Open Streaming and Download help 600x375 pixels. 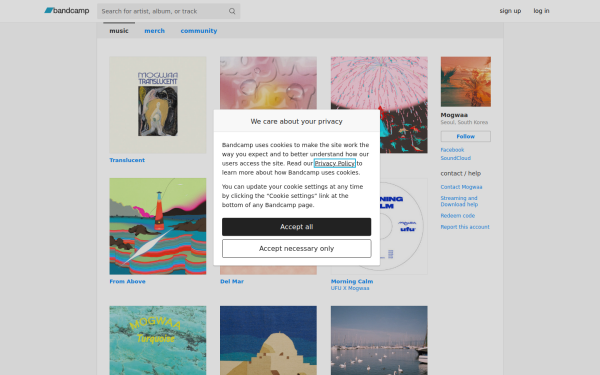[x=459, y=201]
